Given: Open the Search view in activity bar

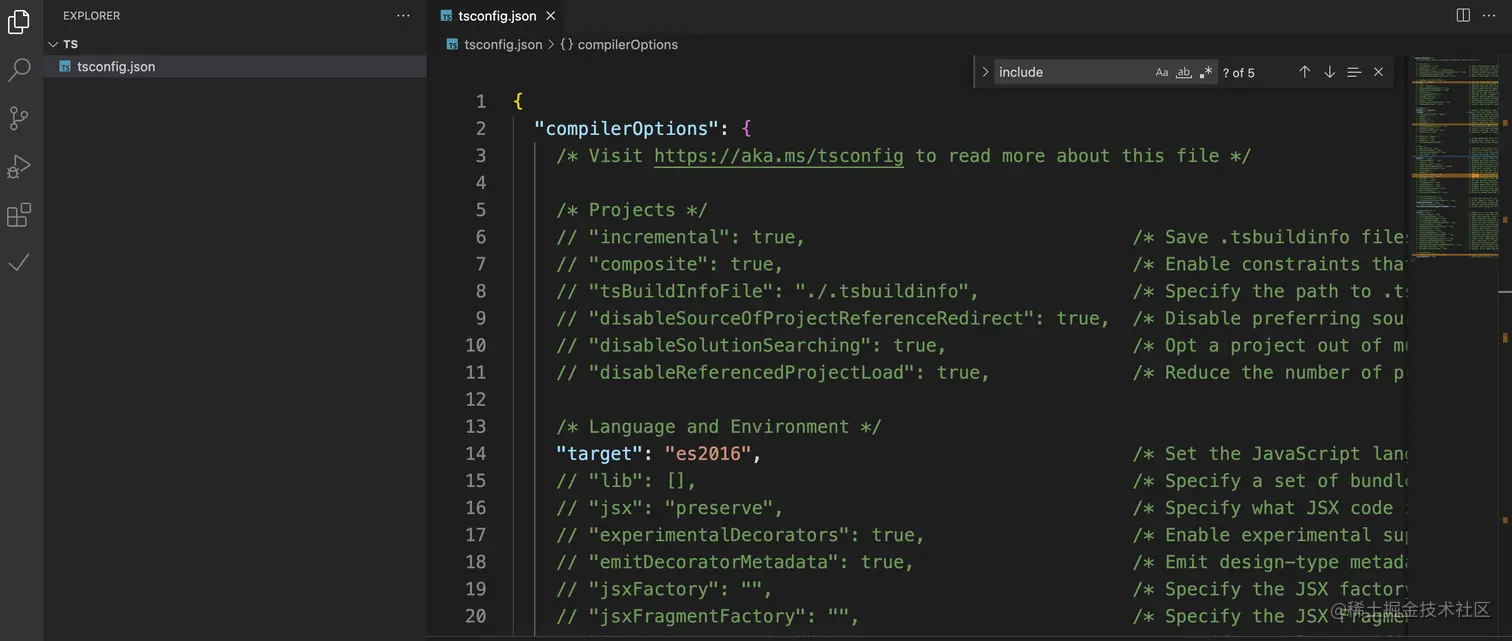Looking at the screenshot, I should pyautogui.click(x=19, y=70).
